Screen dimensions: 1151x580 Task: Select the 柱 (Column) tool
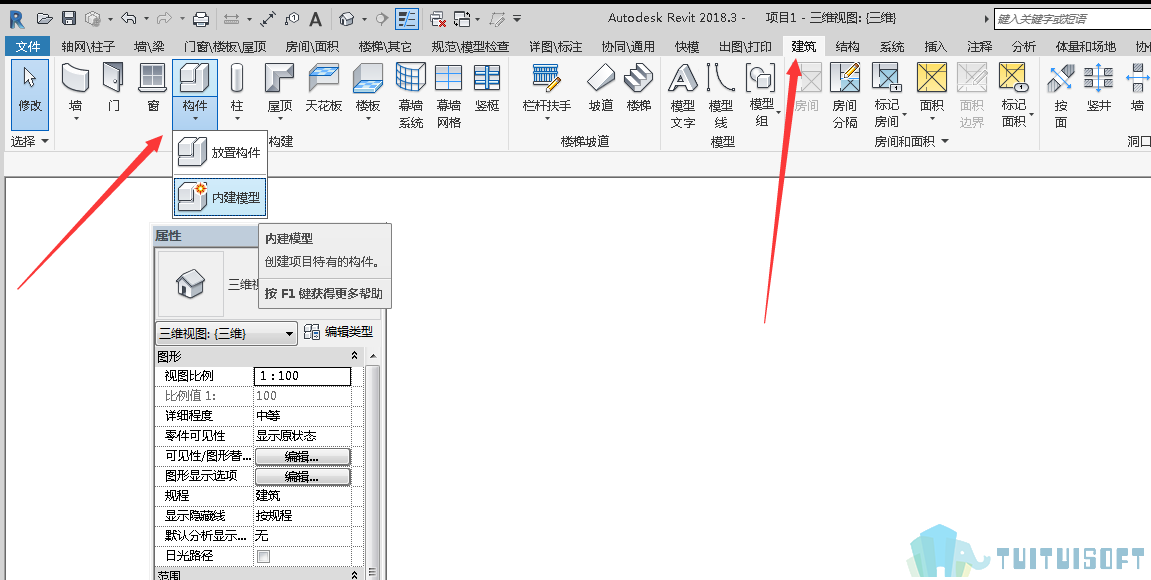click(x=236, y=90)
